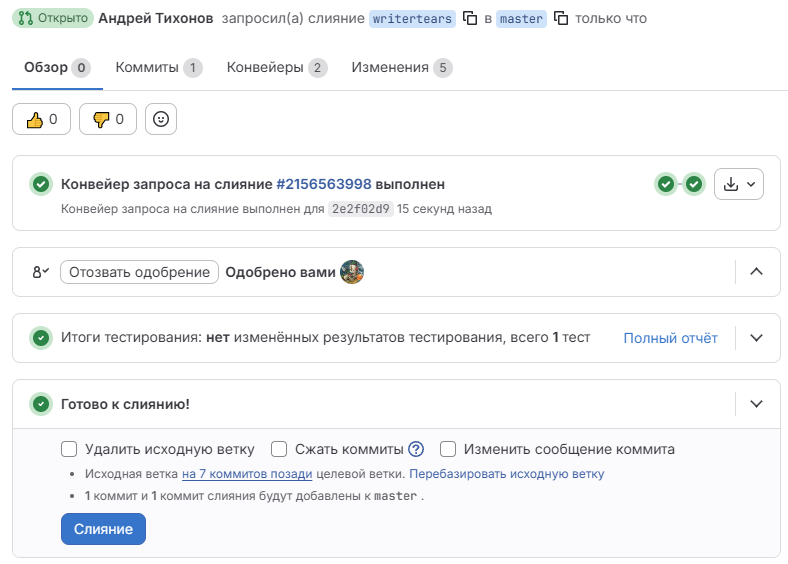Open first pipeline stage status icon
This screenshot has height=564, width=788.
(666, 184)
